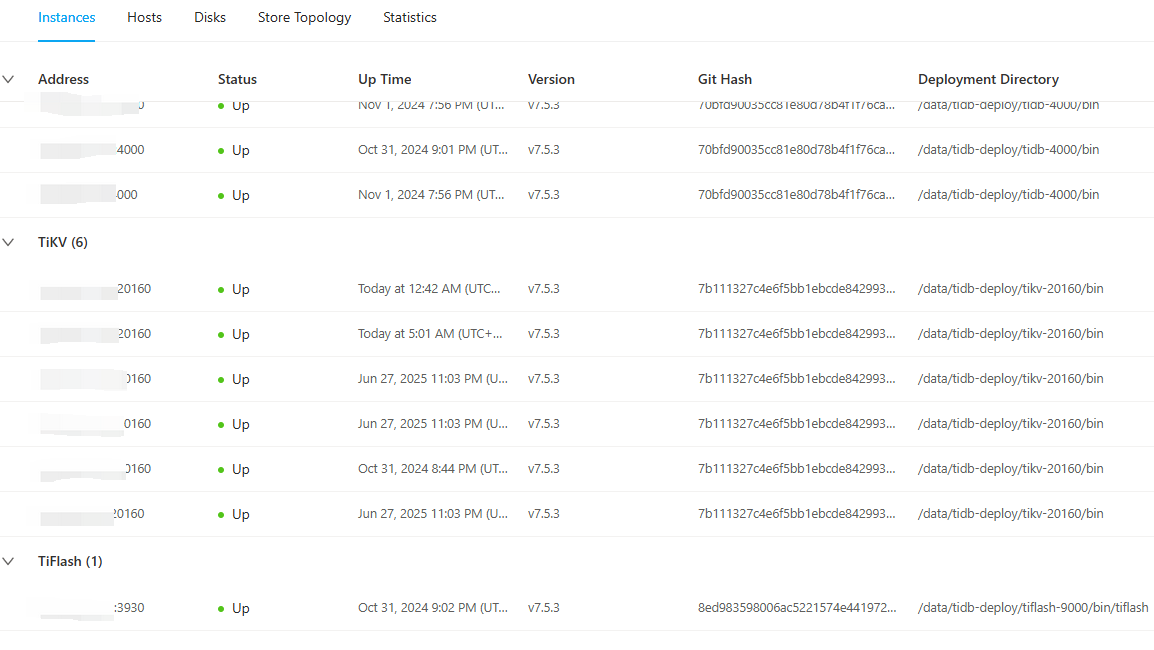The width and height of the screenshot is (1154, 650).
Task: Switch to the Hosts tab
Action: point(144,17)
